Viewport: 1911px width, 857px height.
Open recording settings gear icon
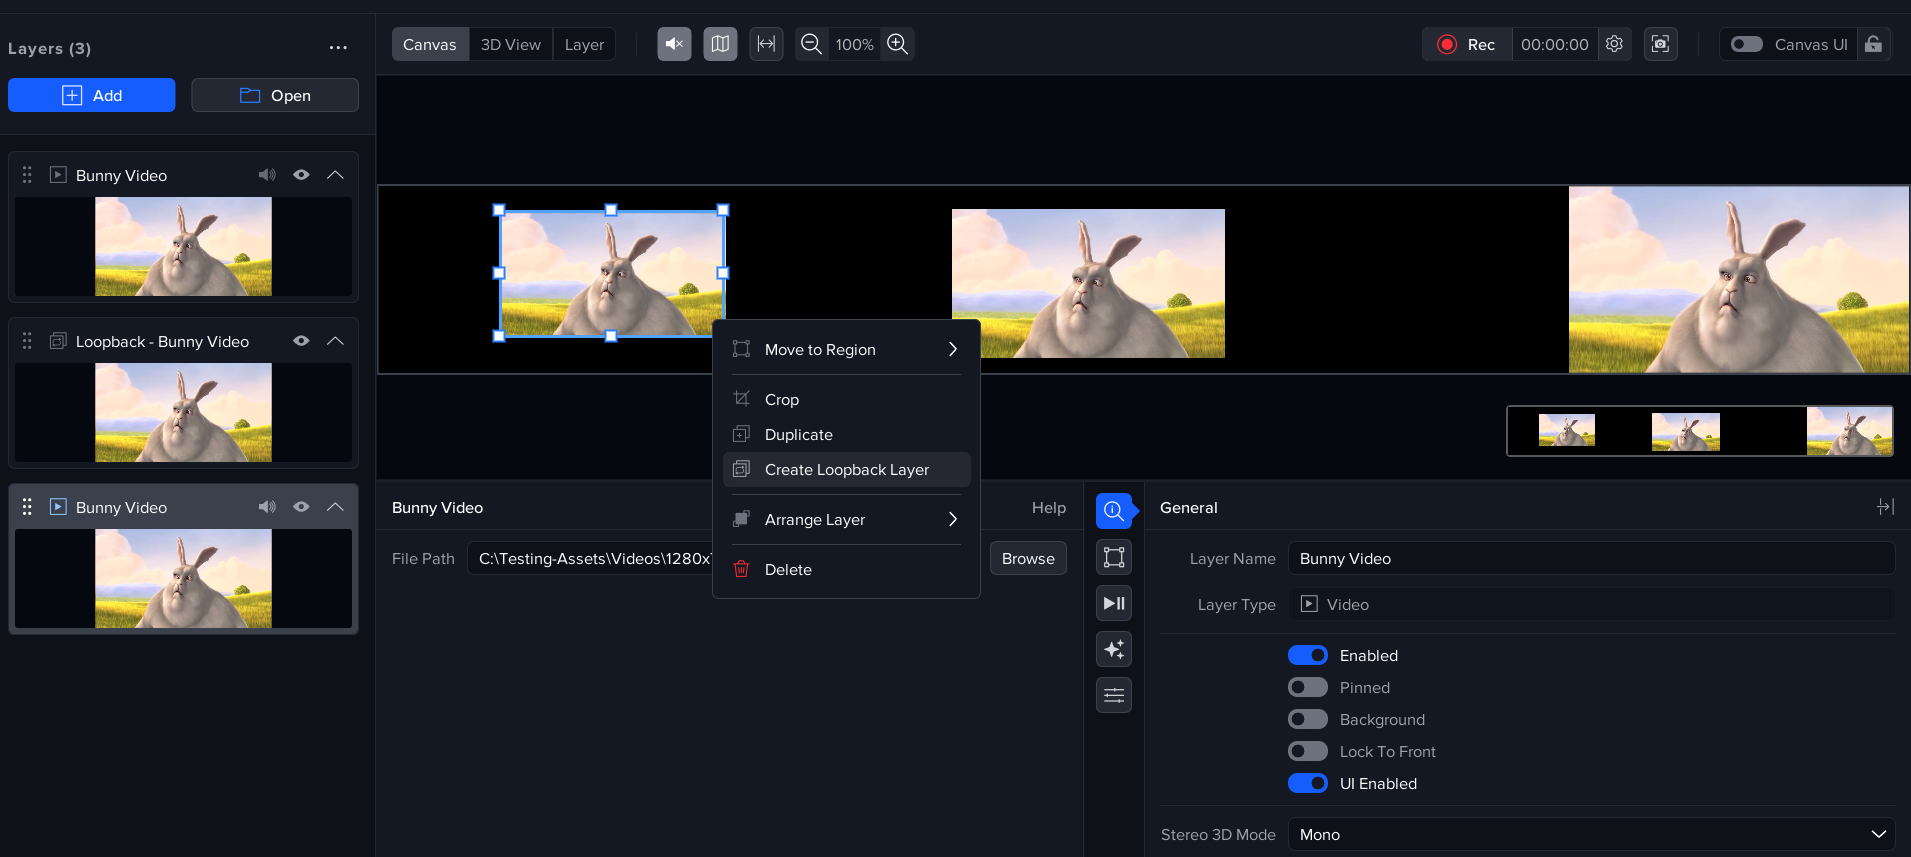(1614, 44)
